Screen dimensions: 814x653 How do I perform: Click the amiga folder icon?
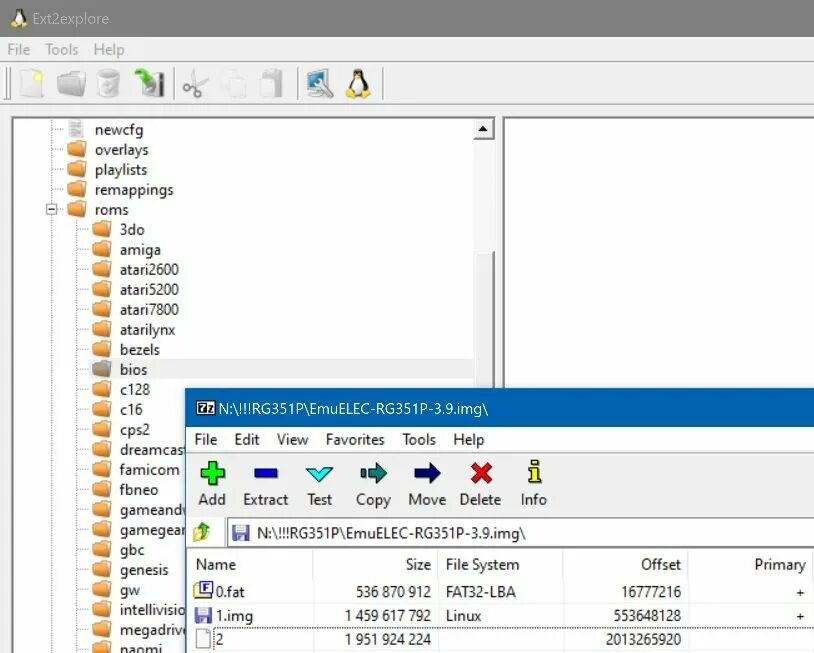coord(102,249)
